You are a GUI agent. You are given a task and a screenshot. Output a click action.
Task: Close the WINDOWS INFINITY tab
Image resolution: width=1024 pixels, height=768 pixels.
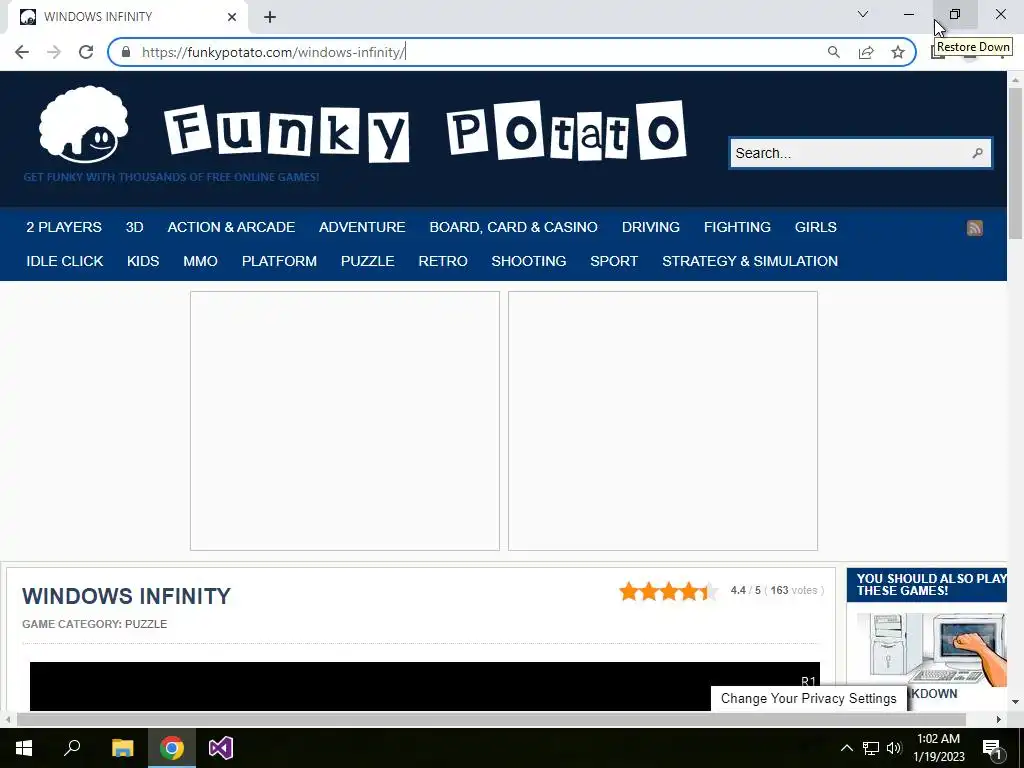[x=232, y=17]
